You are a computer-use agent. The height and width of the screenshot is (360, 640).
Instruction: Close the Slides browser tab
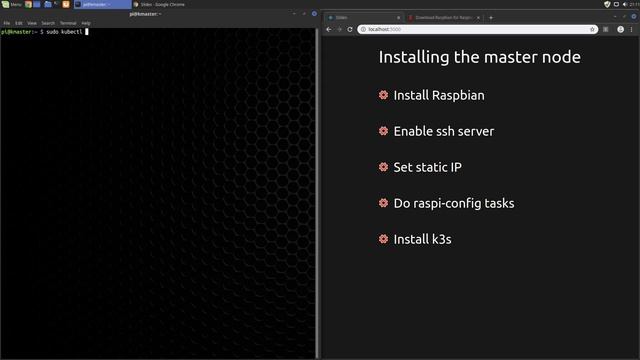point(398,18)
